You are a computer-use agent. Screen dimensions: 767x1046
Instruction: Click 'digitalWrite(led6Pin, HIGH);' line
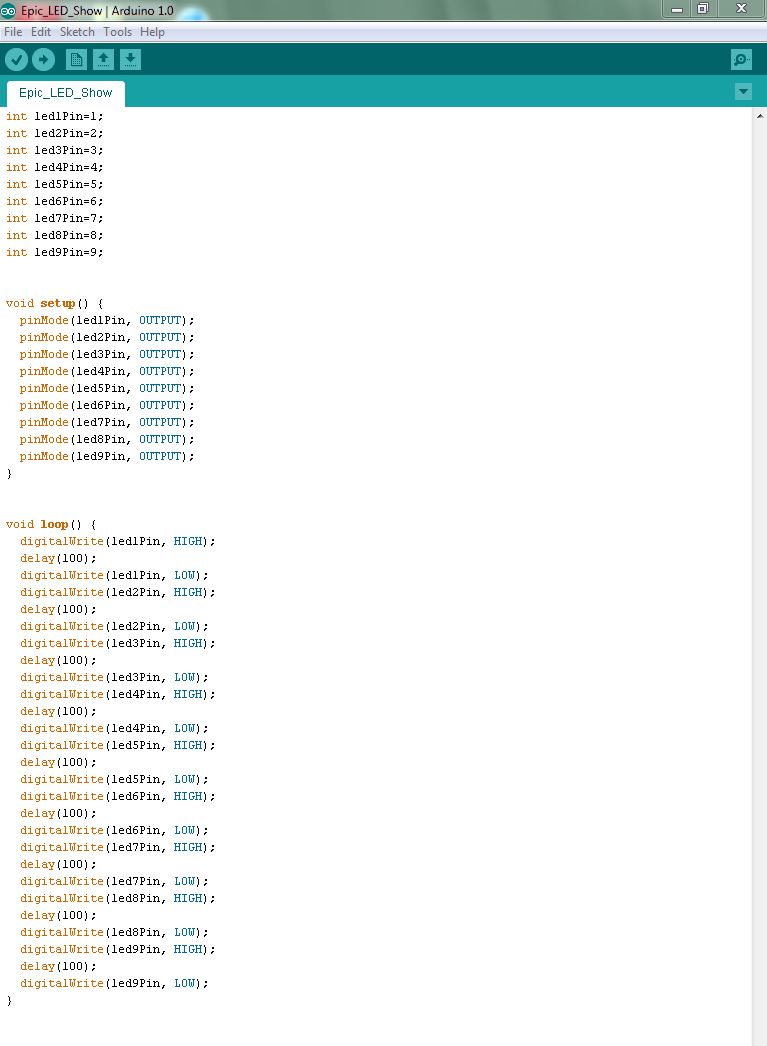117,797
